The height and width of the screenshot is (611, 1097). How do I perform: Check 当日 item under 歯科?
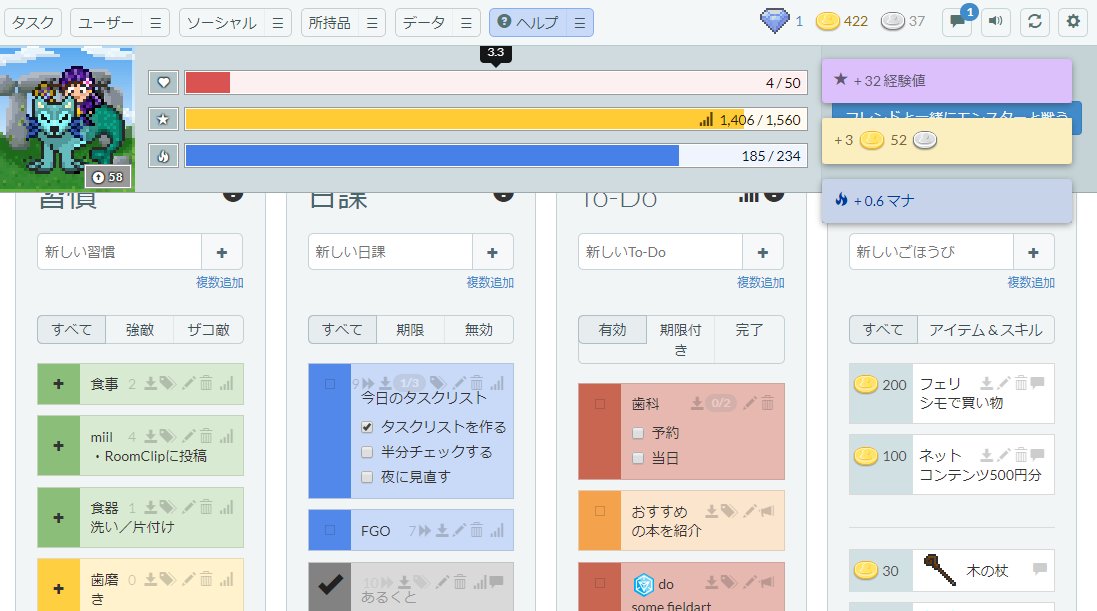(x=637, y=458)
